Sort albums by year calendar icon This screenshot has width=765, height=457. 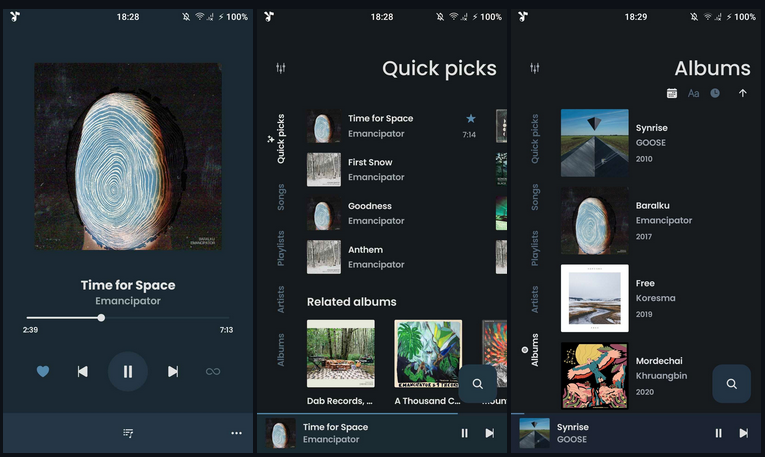(672, 93)
